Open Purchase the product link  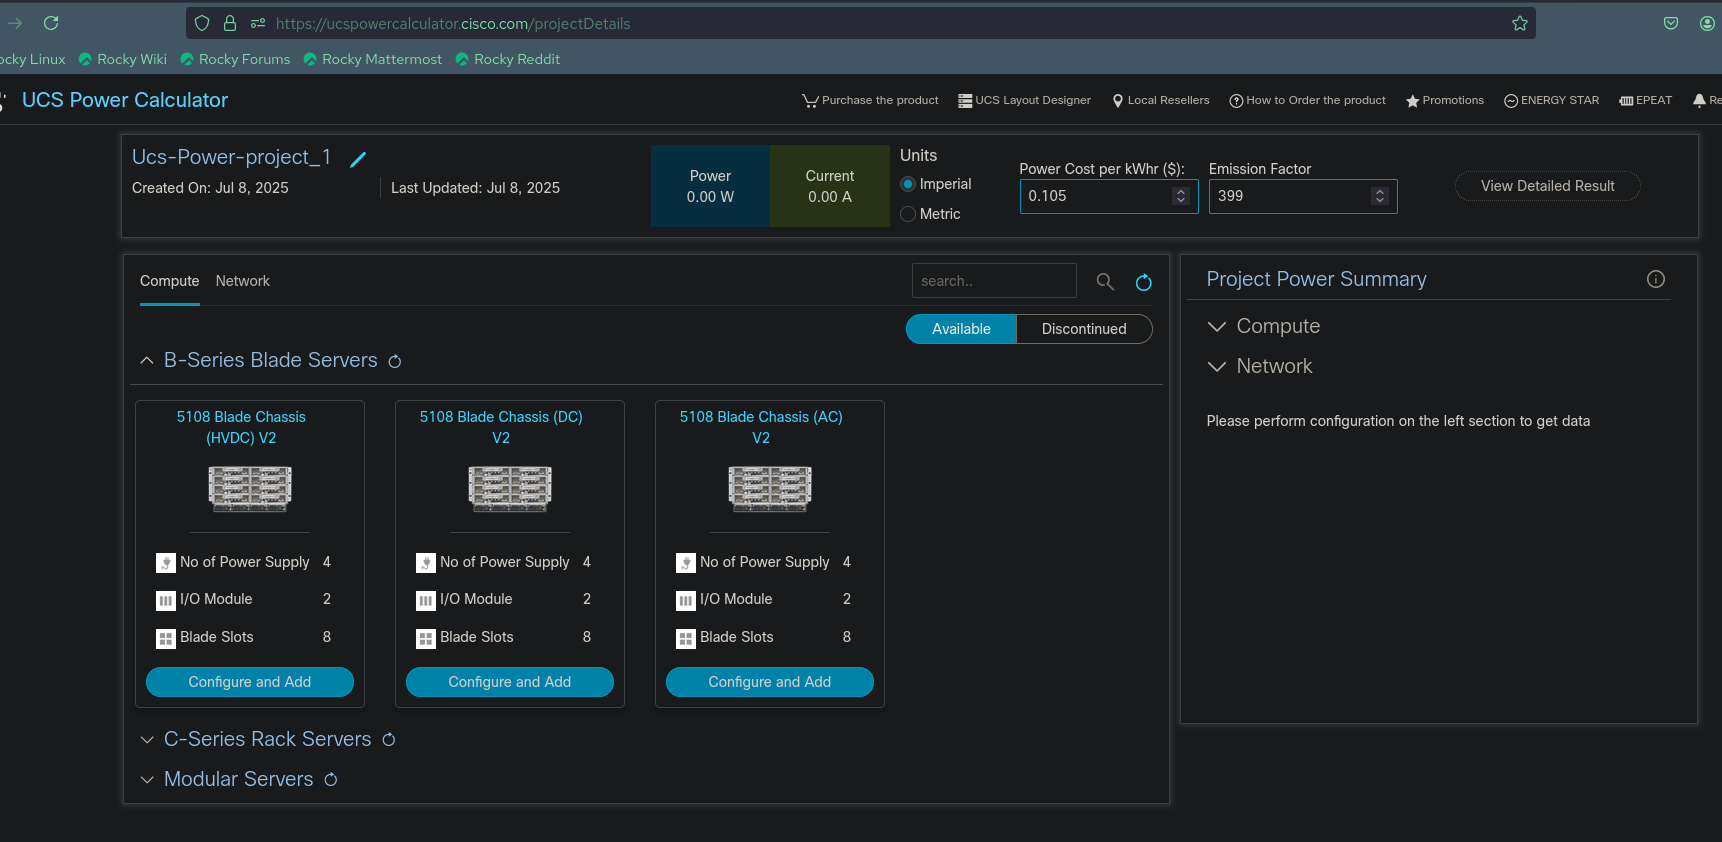click(x=870, y=100)
